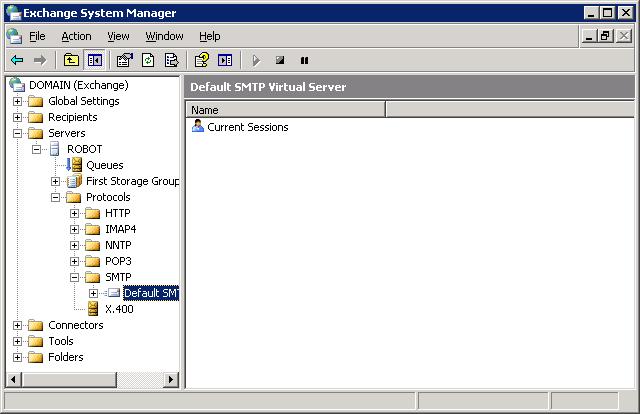Expand the Global Settings node
Viewport: 640px width, 414px height.
17,101
